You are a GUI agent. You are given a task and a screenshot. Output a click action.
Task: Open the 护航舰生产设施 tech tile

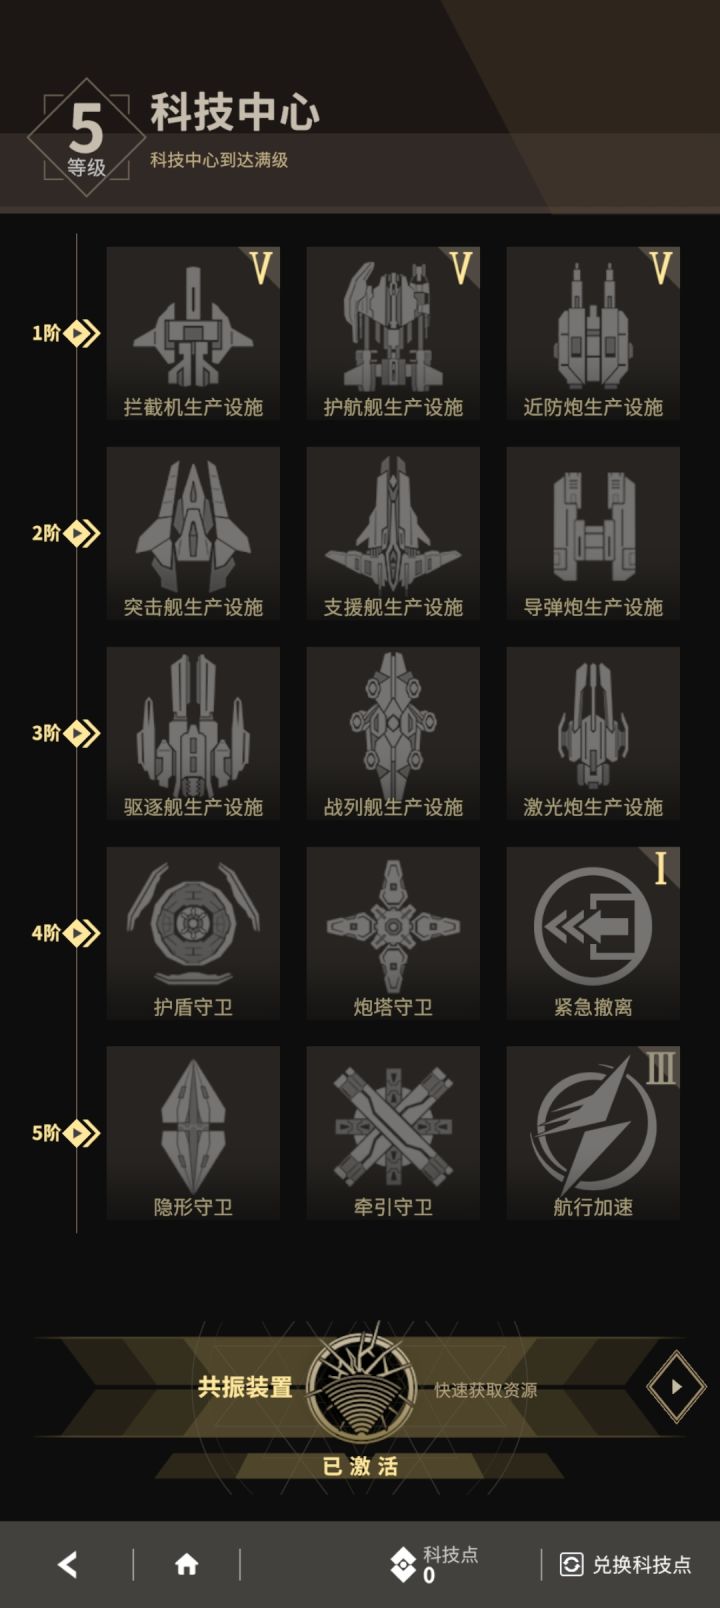point(393,333)
